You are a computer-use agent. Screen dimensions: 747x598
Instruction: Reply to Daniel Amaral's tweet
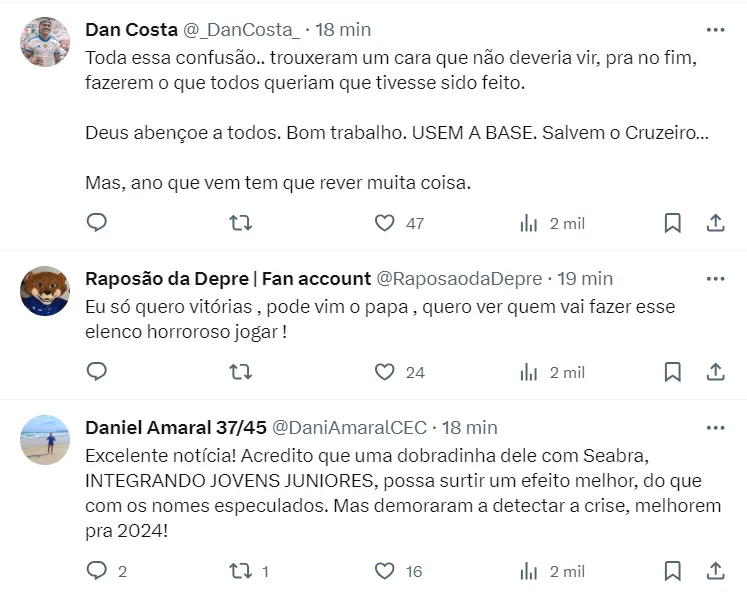pos(97,571)
